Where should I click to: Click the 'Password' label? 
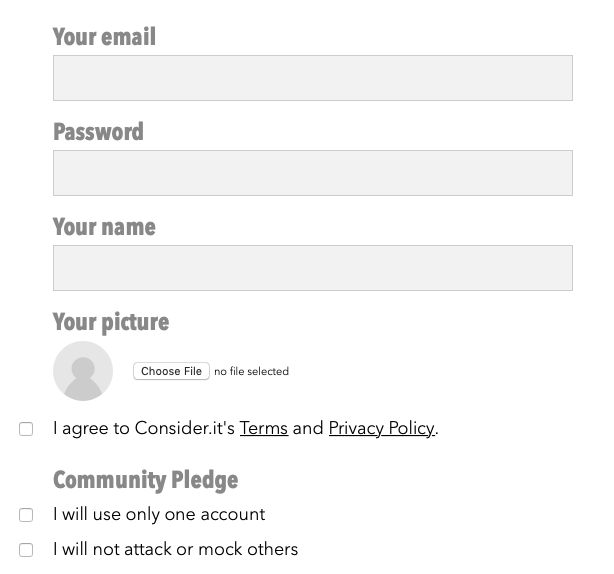[98, 132]
